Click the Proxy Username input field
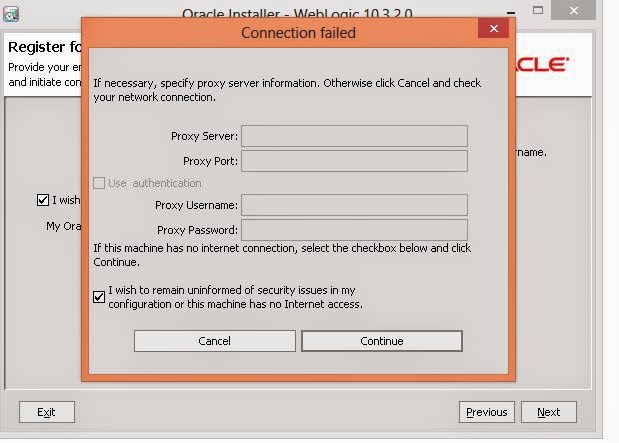The width and height of the screenshot is (619, 443). pyautogui.click(x=355, y=205)
